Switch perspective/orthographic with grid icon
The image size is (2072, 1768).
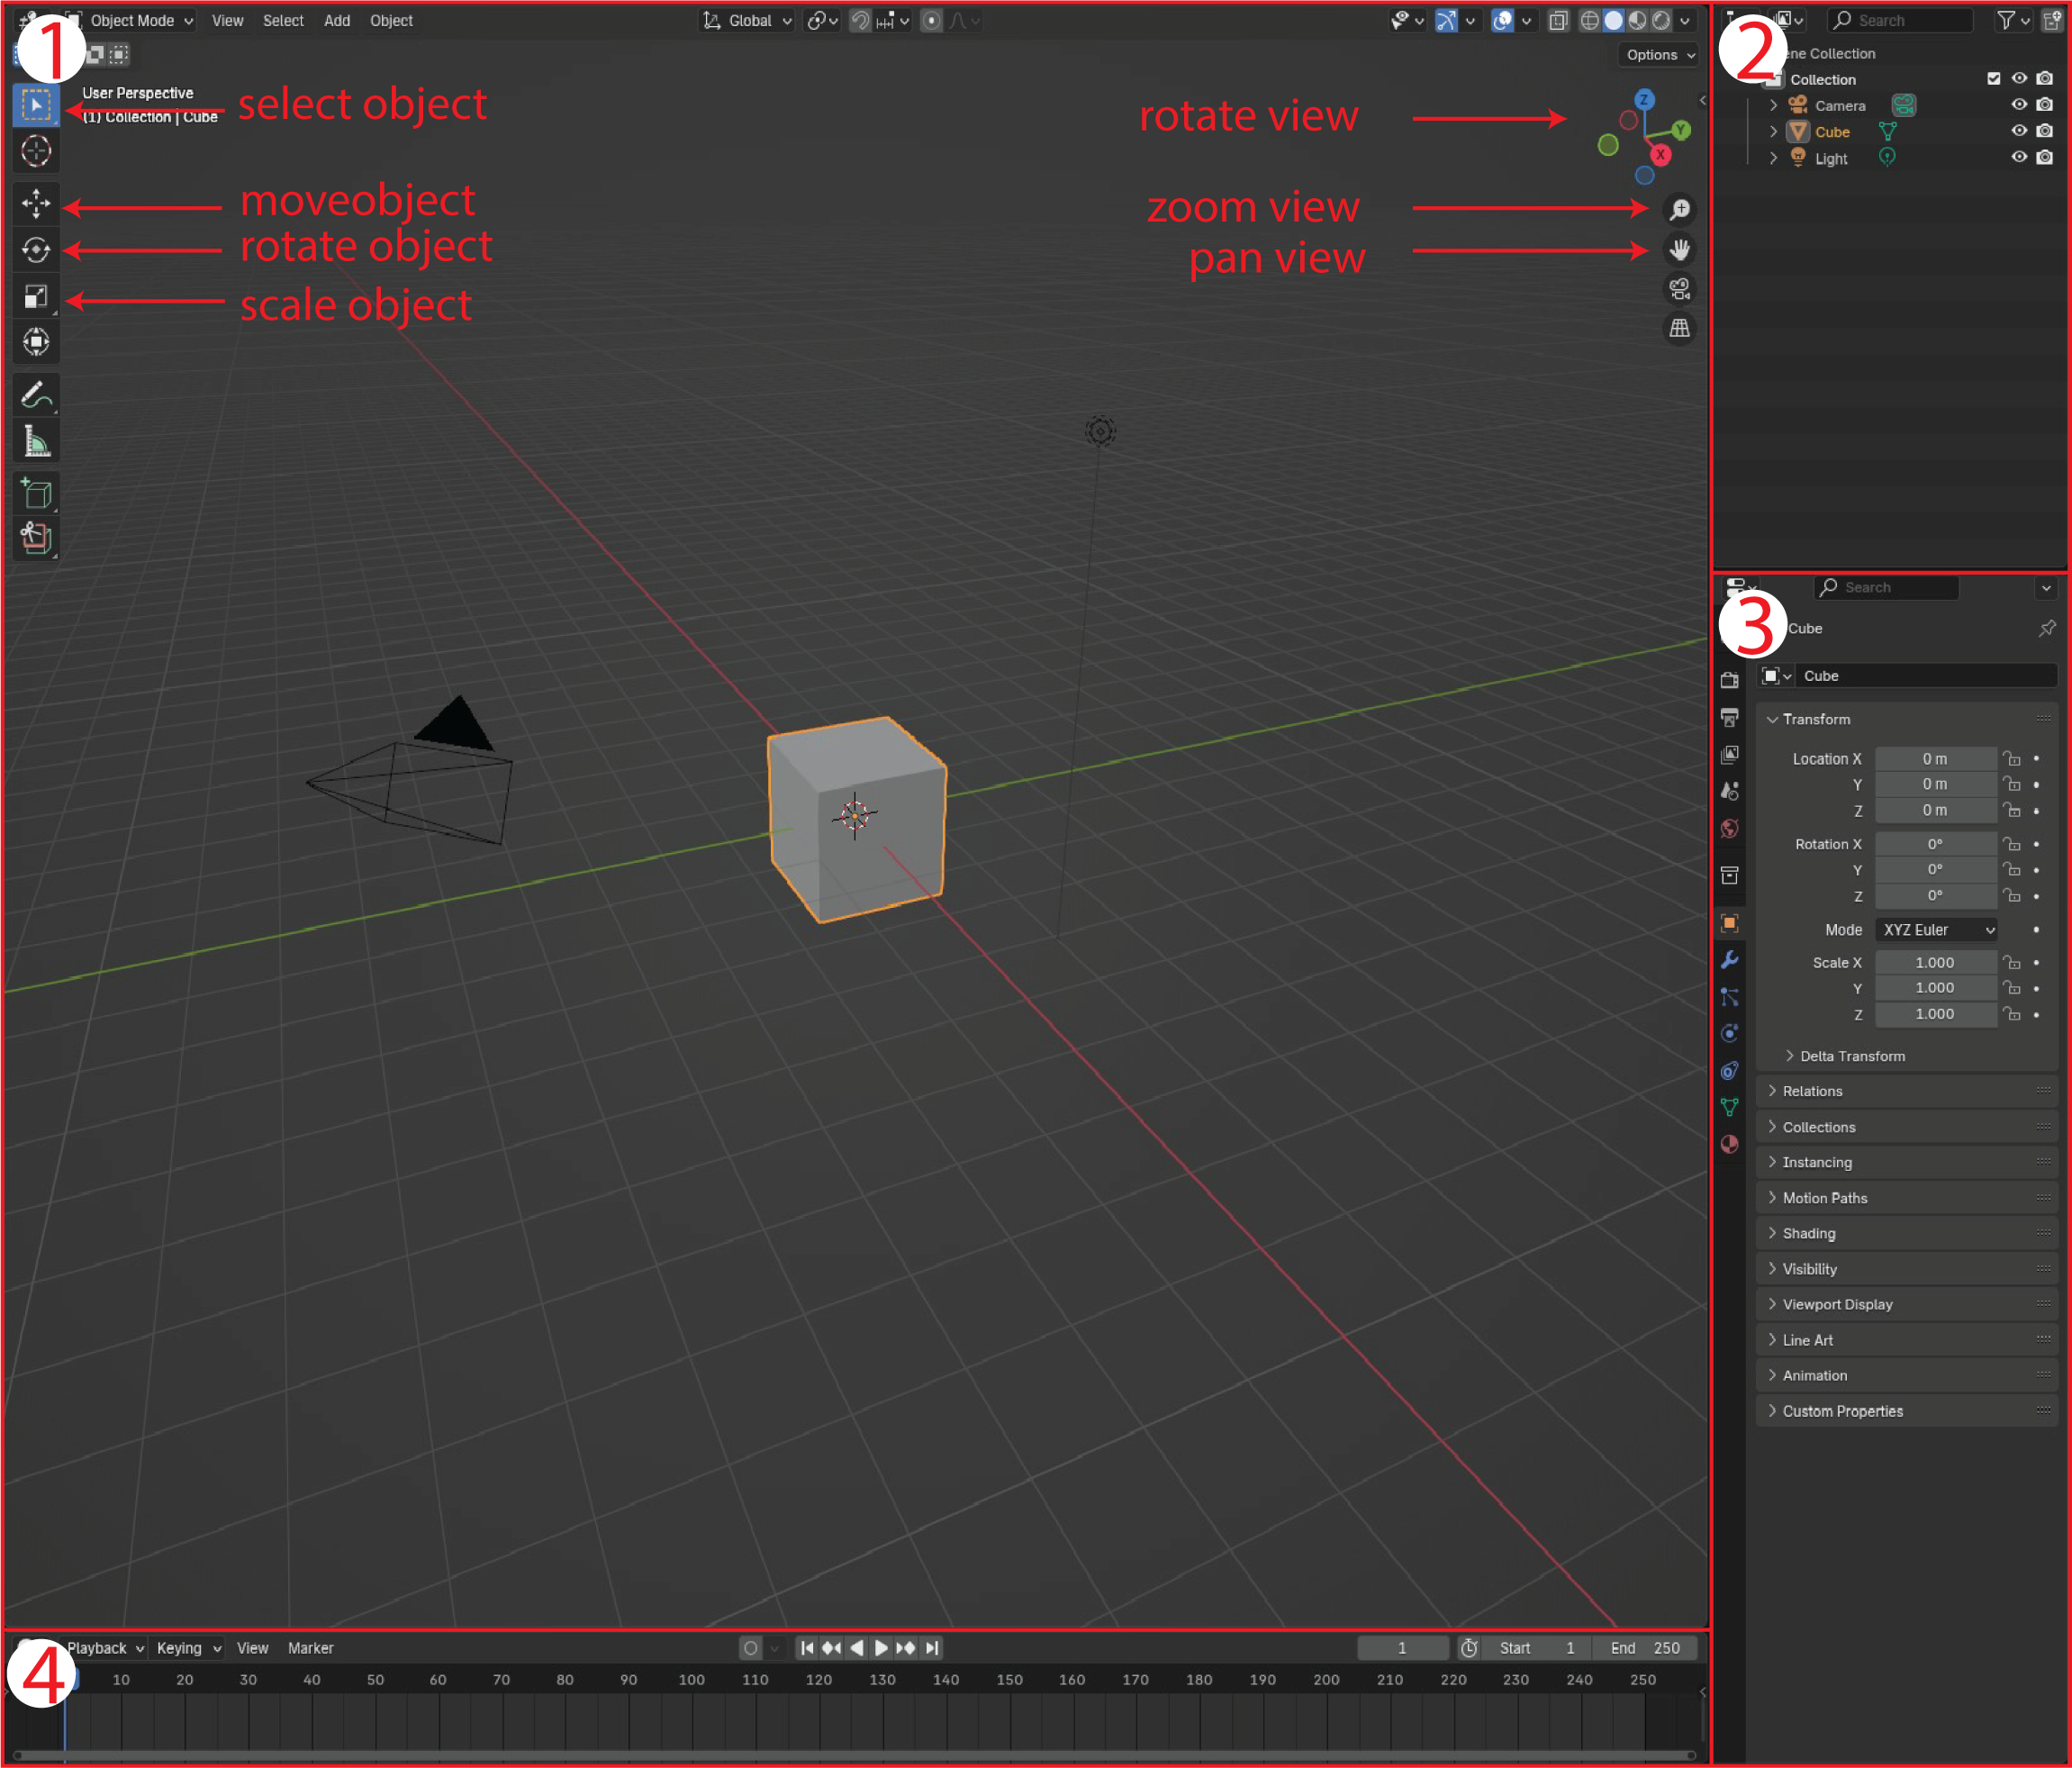(x=1679, y=328)
